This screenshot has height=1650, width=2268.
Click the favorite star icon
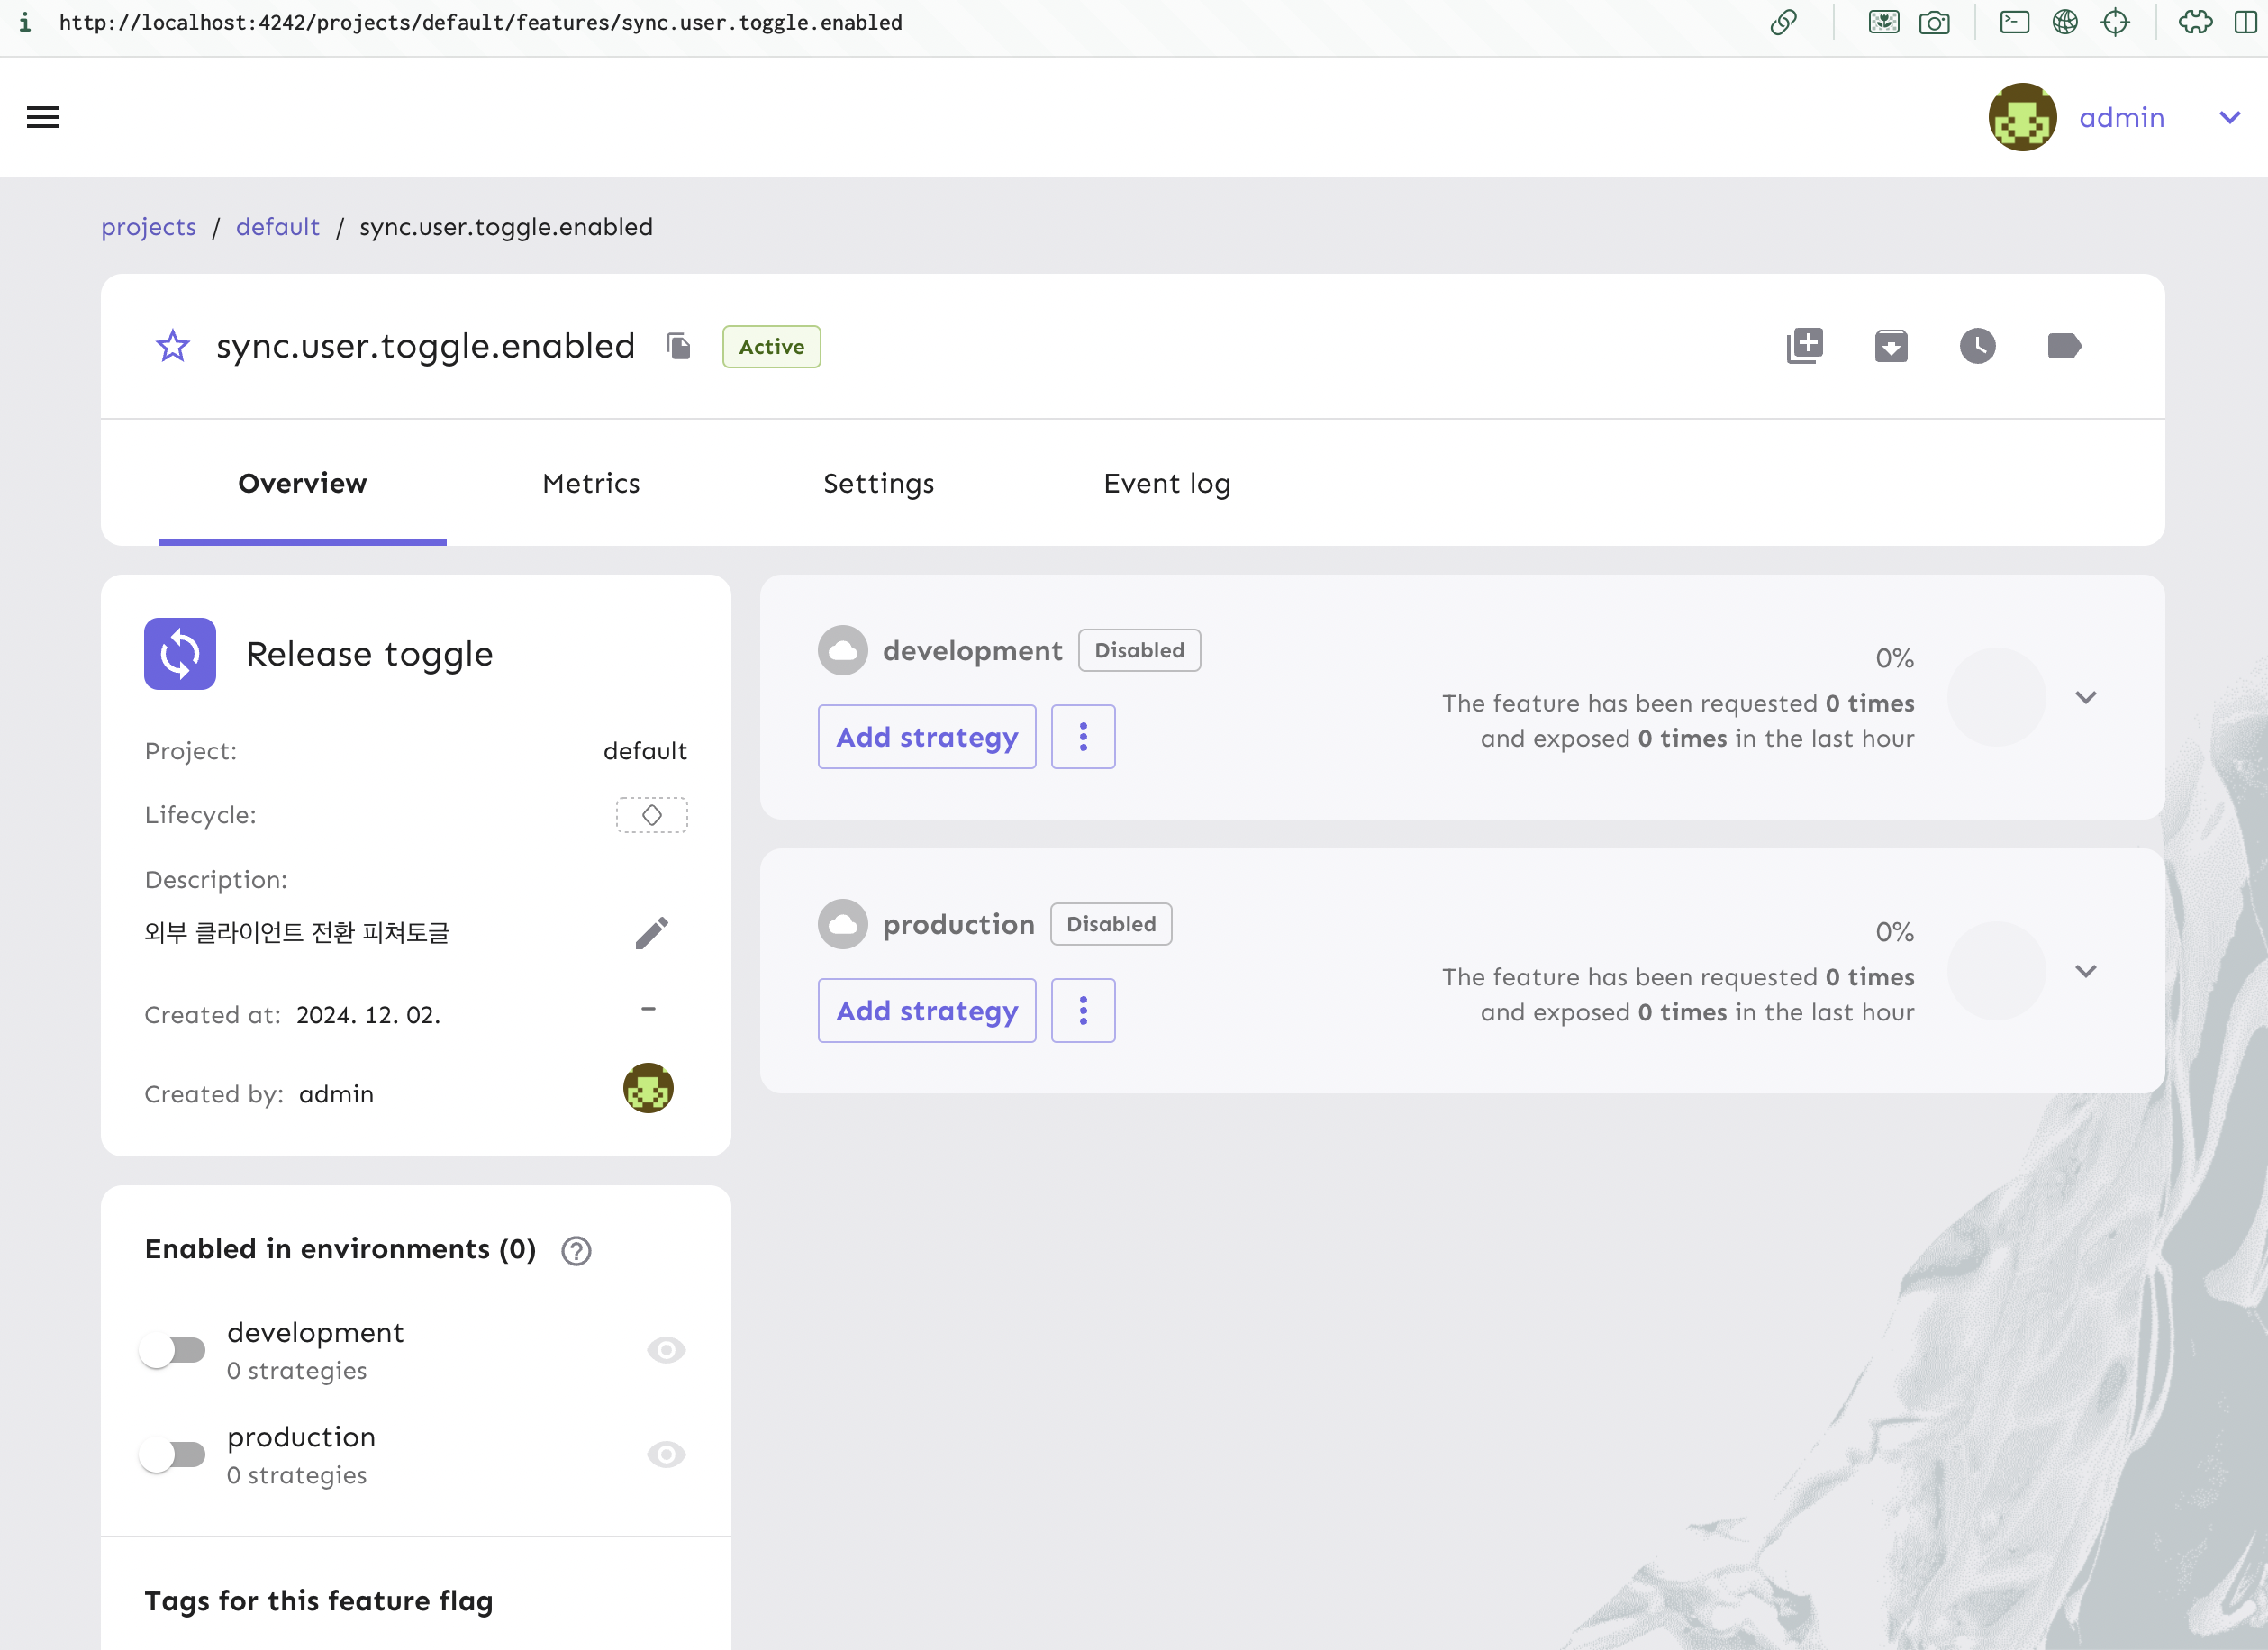tap(172, 346)
